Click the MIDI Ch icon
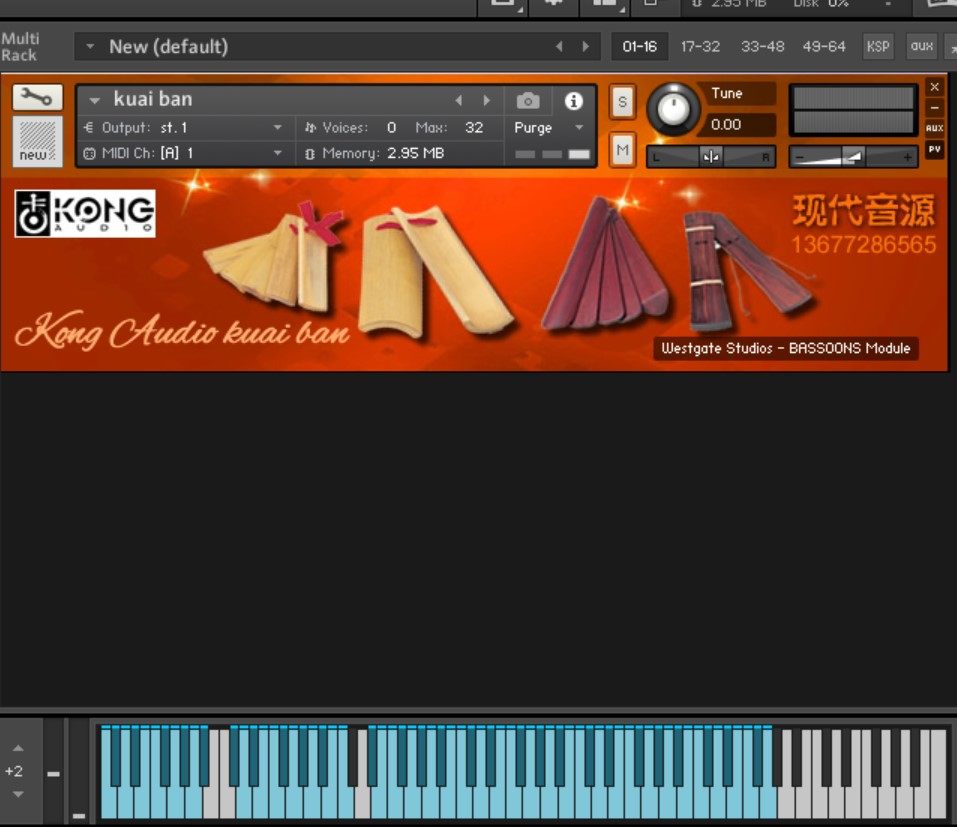 coord(89,154)
